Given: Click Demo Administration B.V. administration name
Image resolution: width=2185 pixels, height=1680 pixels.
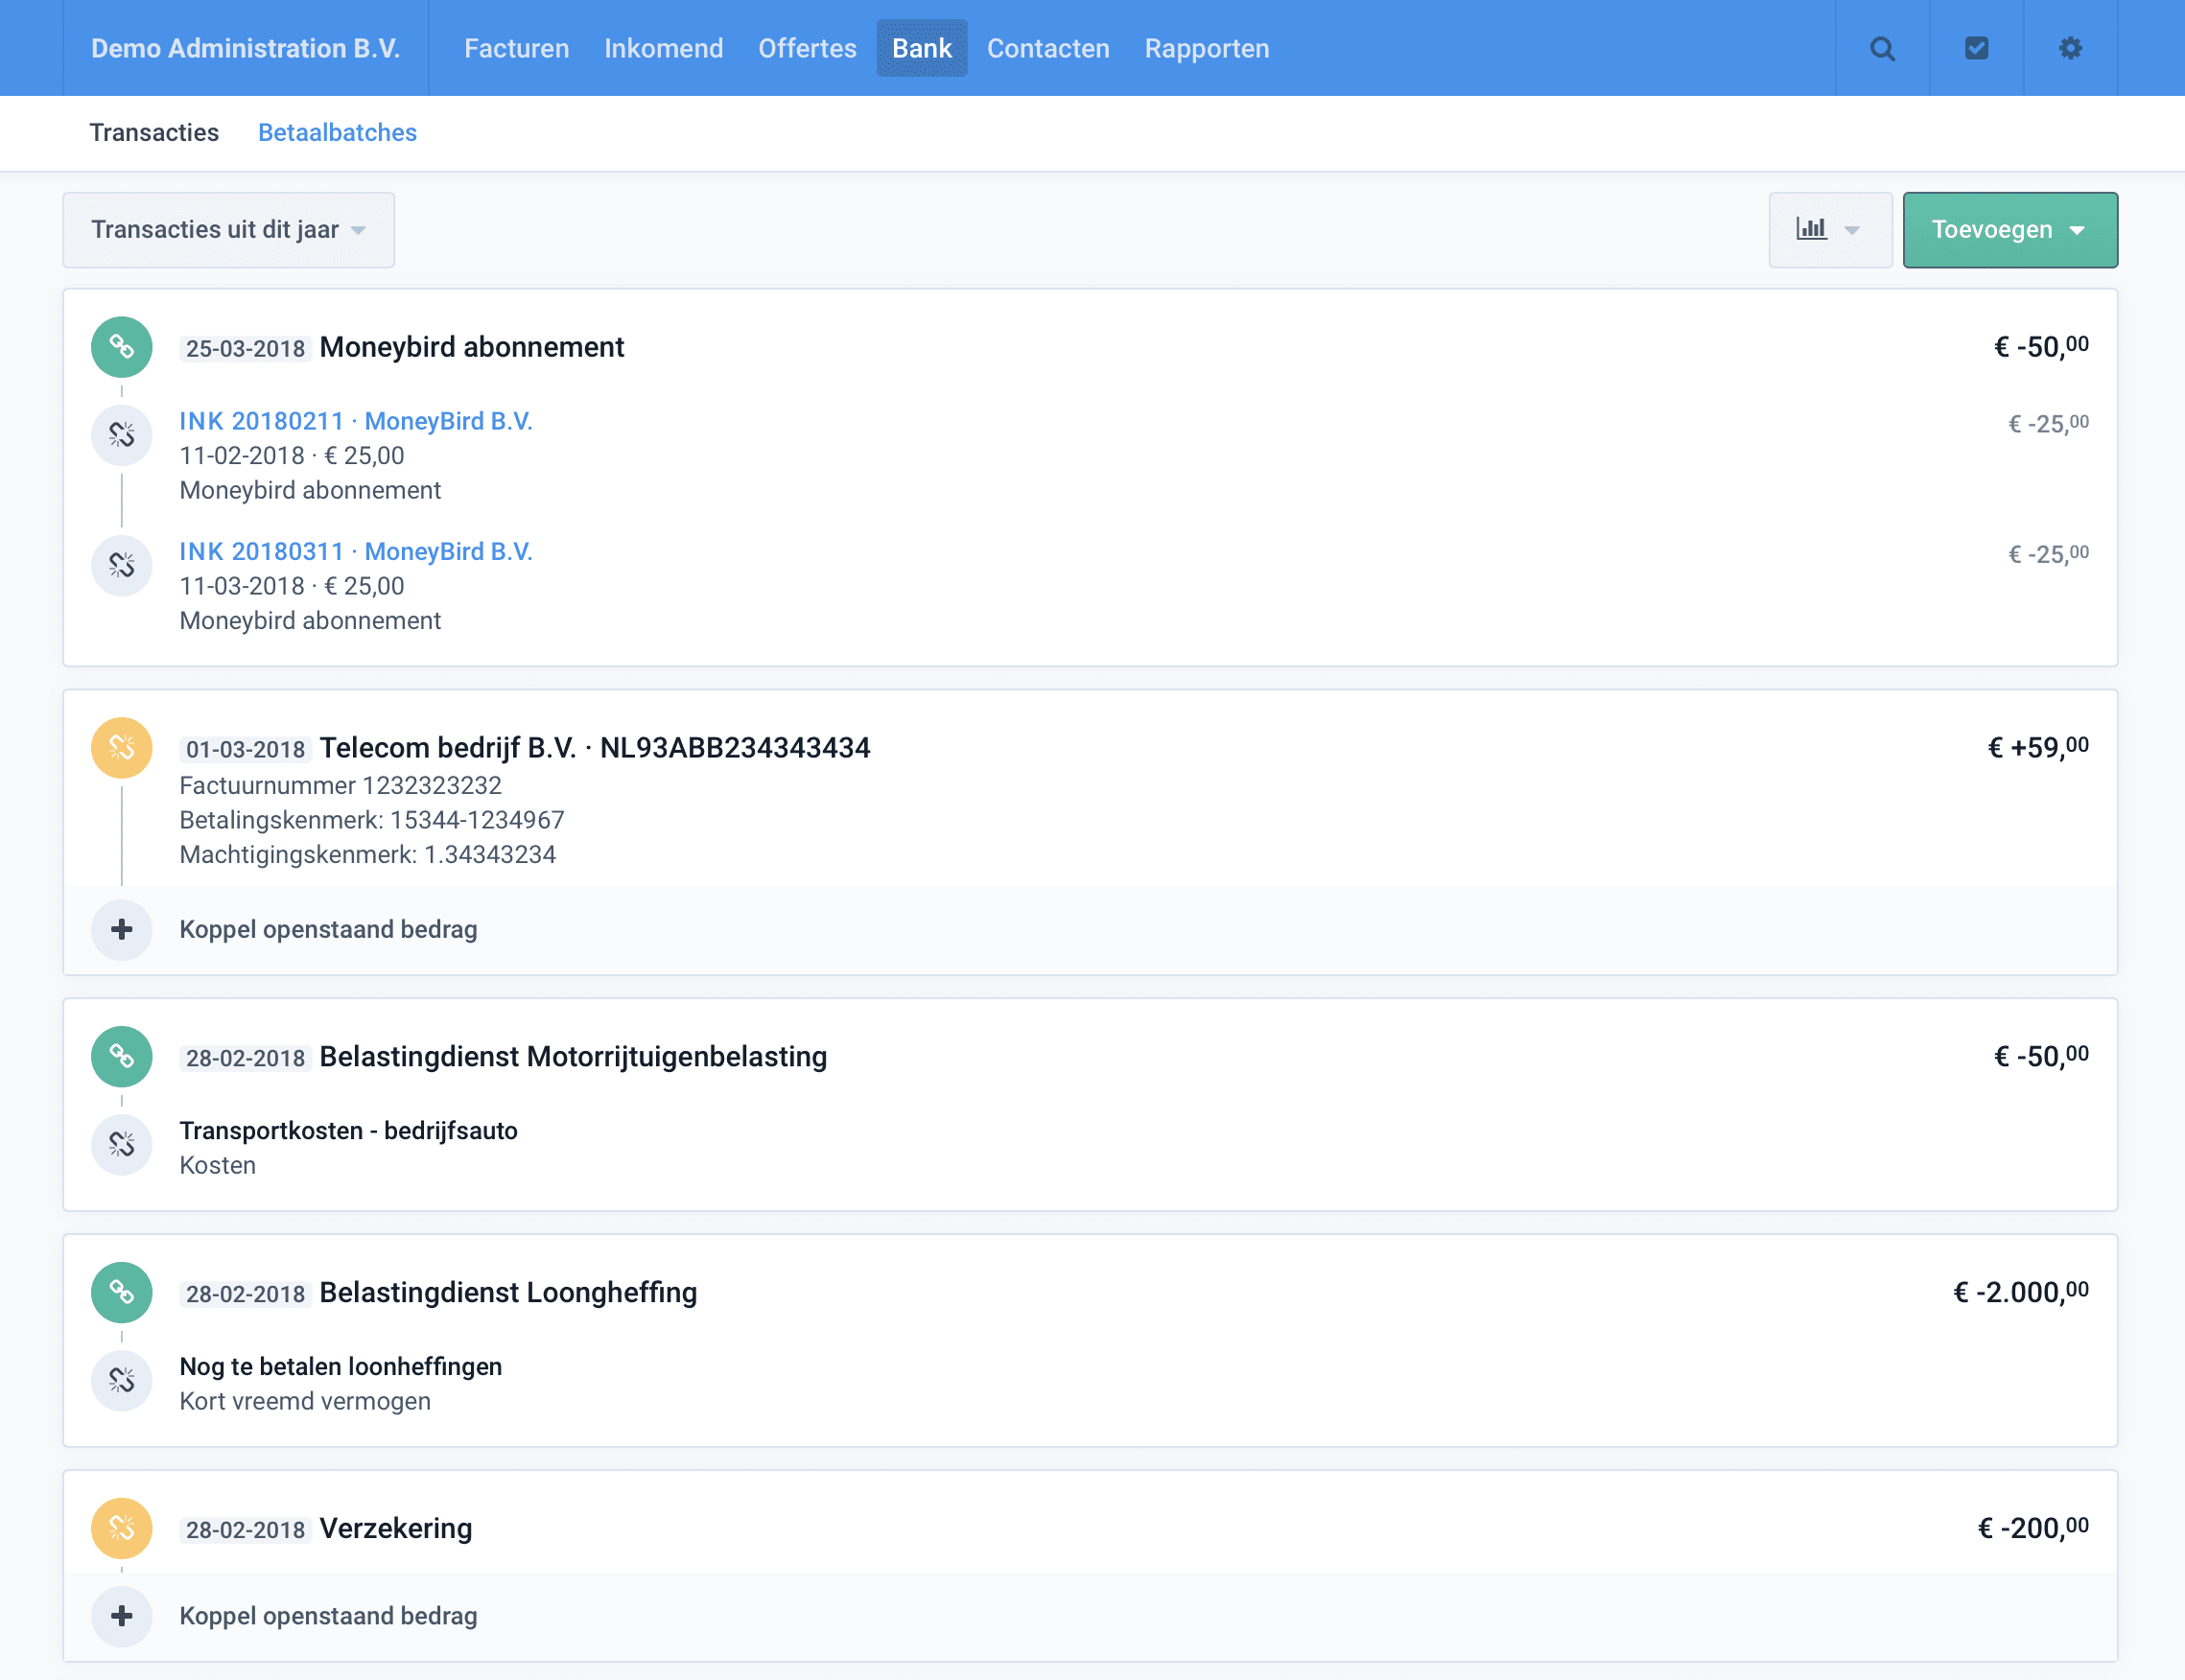Looking at the screenshot, I should tap(245, 48).
